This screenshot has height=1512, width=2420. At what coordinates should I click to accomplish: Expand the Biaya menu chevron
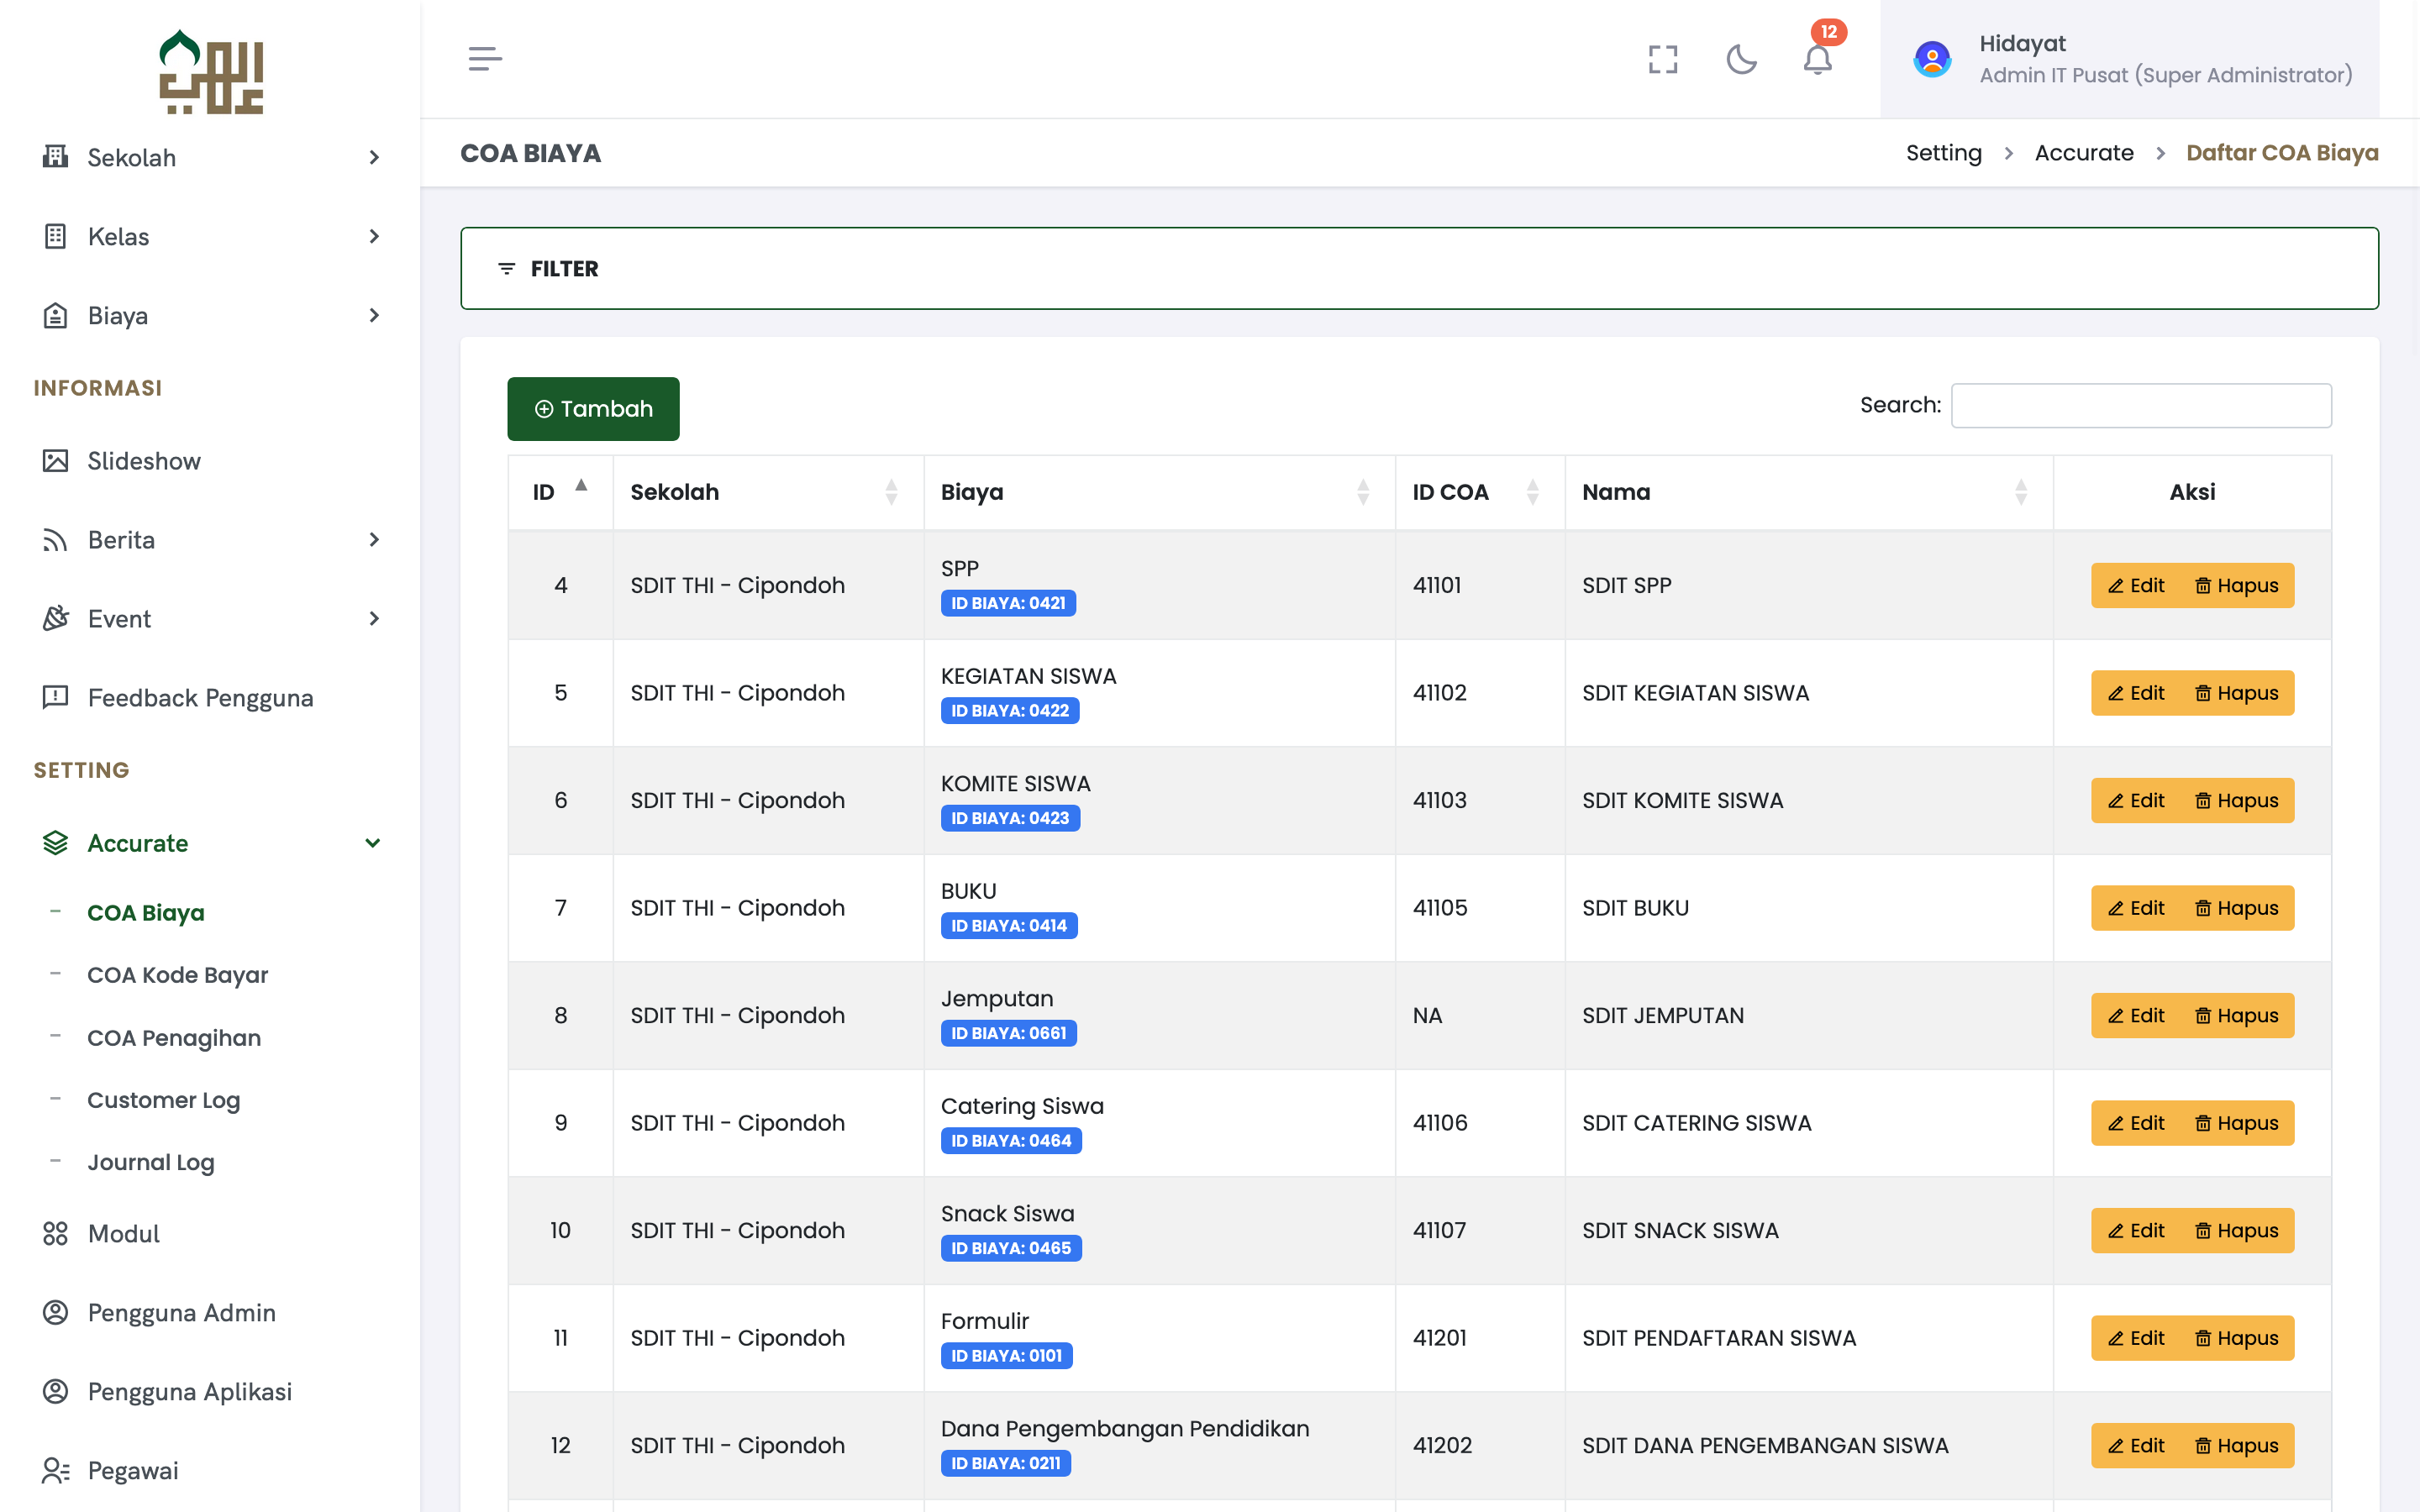374,315
